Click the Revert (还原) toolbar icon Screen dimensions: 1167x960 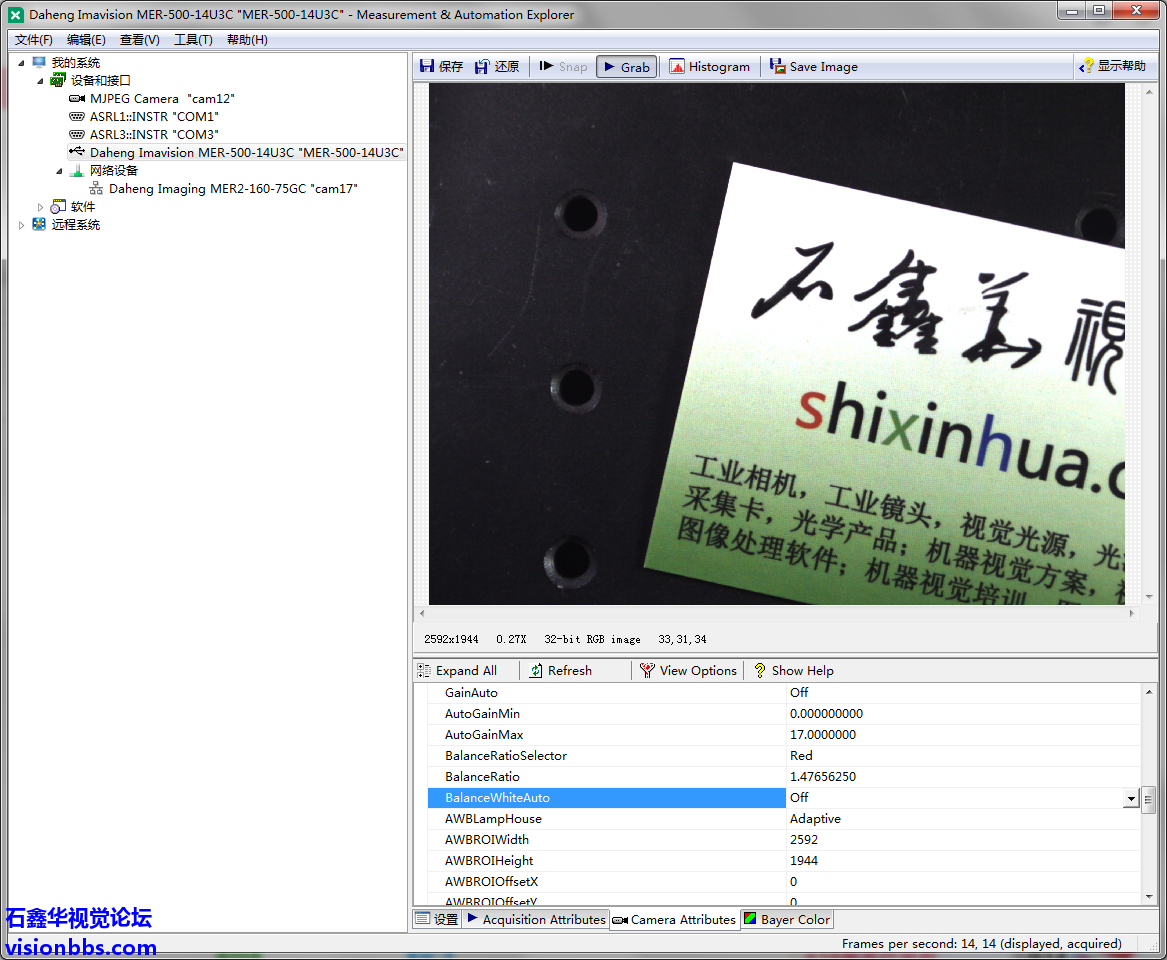483,67
